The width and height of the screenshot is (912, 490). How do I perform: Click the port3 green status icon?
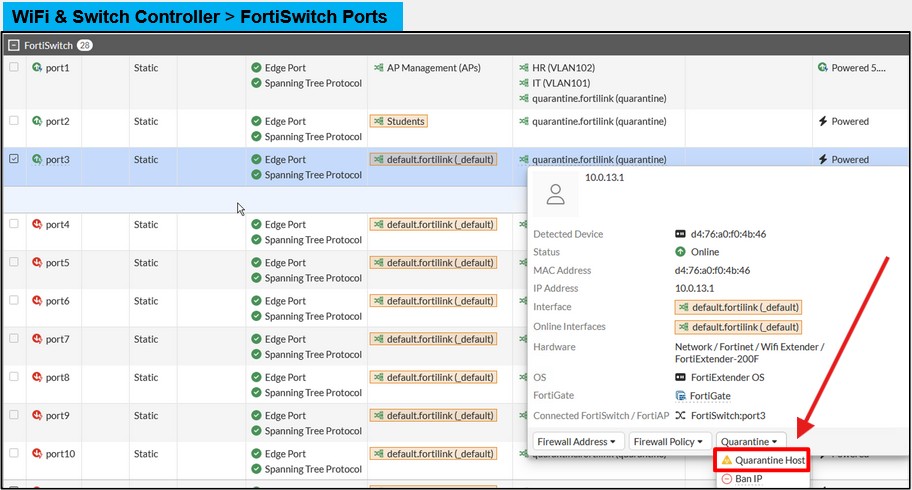[x=37, y=159]
